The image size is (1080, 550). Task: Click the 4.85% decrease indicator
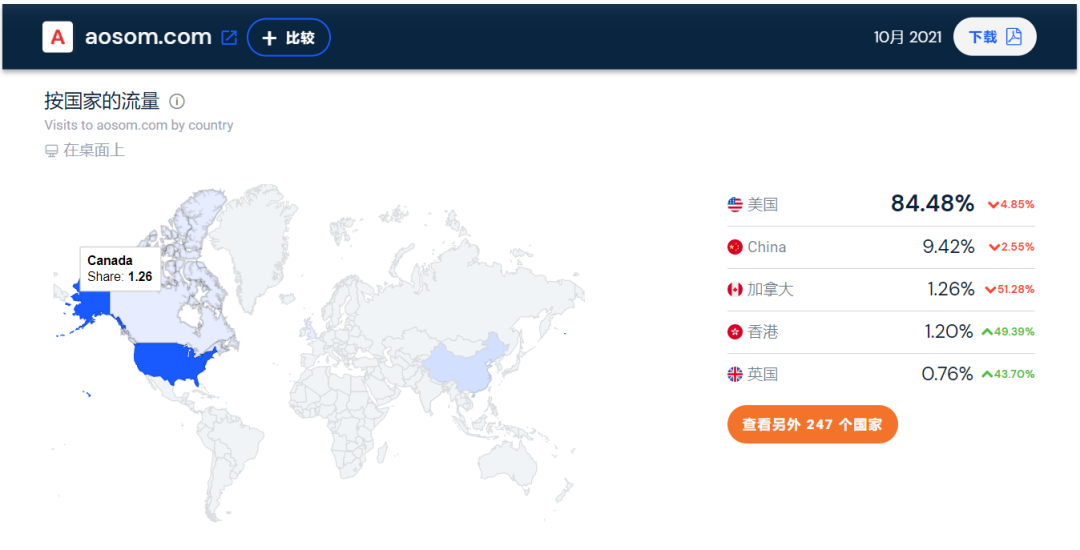click(1010, 204)
